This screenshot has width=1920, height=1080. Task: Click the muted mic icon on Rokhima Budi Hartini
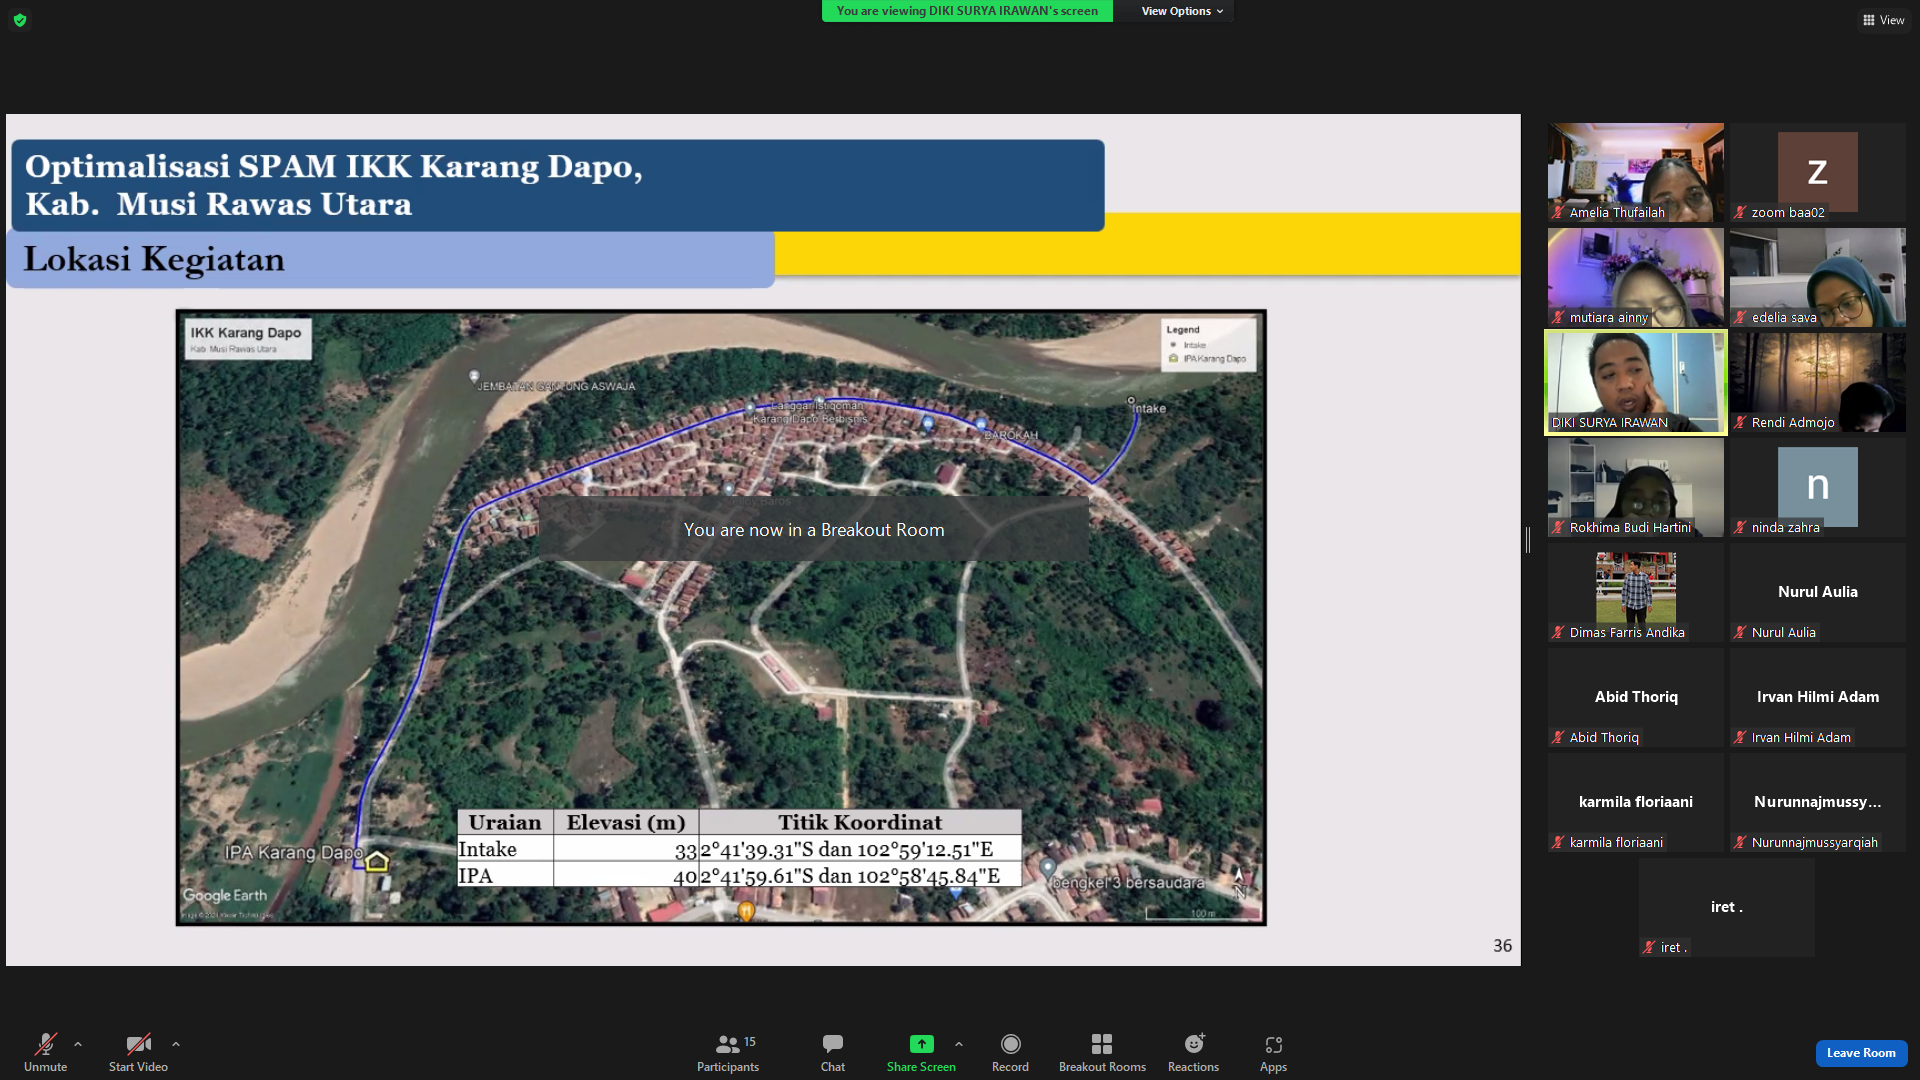1558,527
